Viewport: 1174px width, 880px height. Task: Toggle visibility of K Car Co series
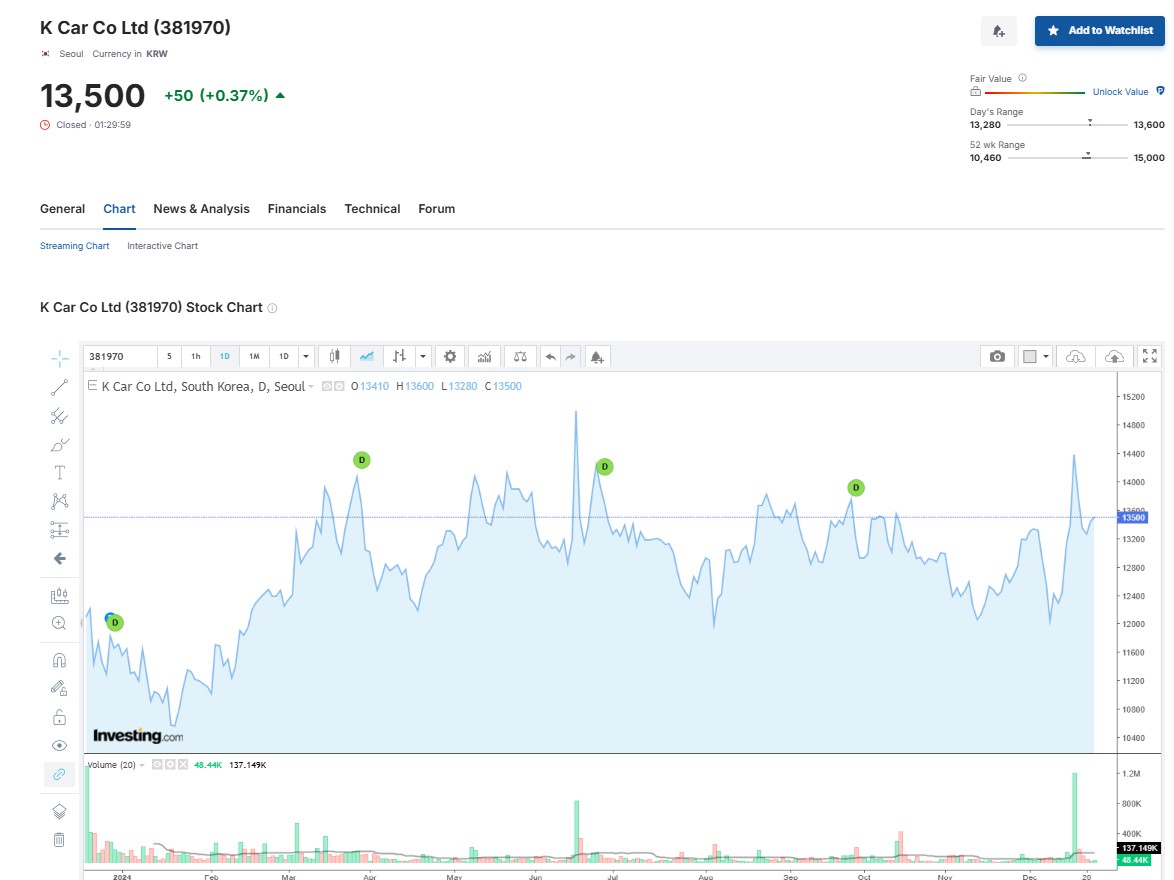[x=327, y=386]
